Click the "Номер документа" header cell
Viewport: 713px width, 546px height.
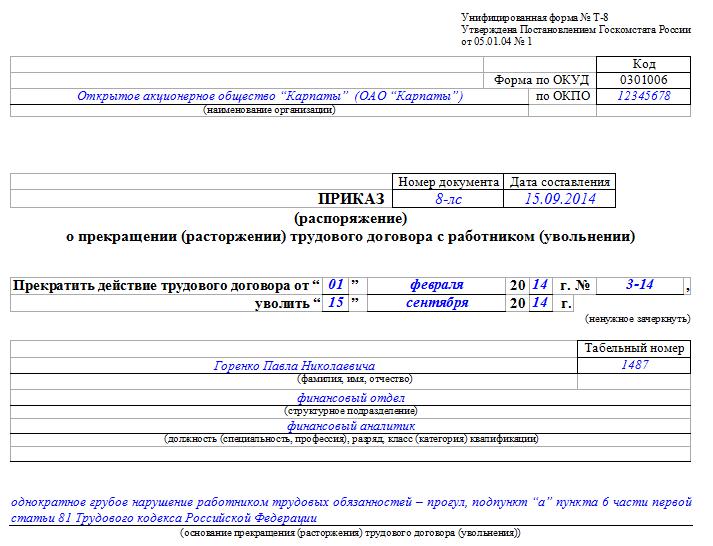pyautogui.click(x=448, y=182)
